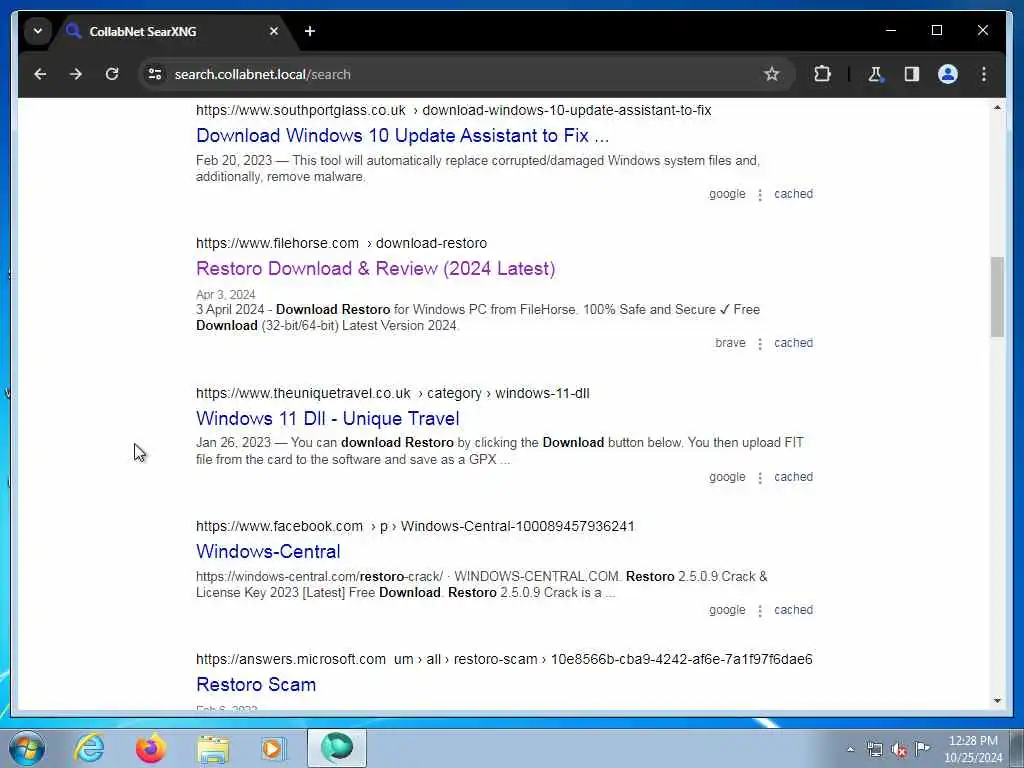Open cached copy of Southport Glass result
This screenshot has height=768, width=1024.
[x=793, y=194]
